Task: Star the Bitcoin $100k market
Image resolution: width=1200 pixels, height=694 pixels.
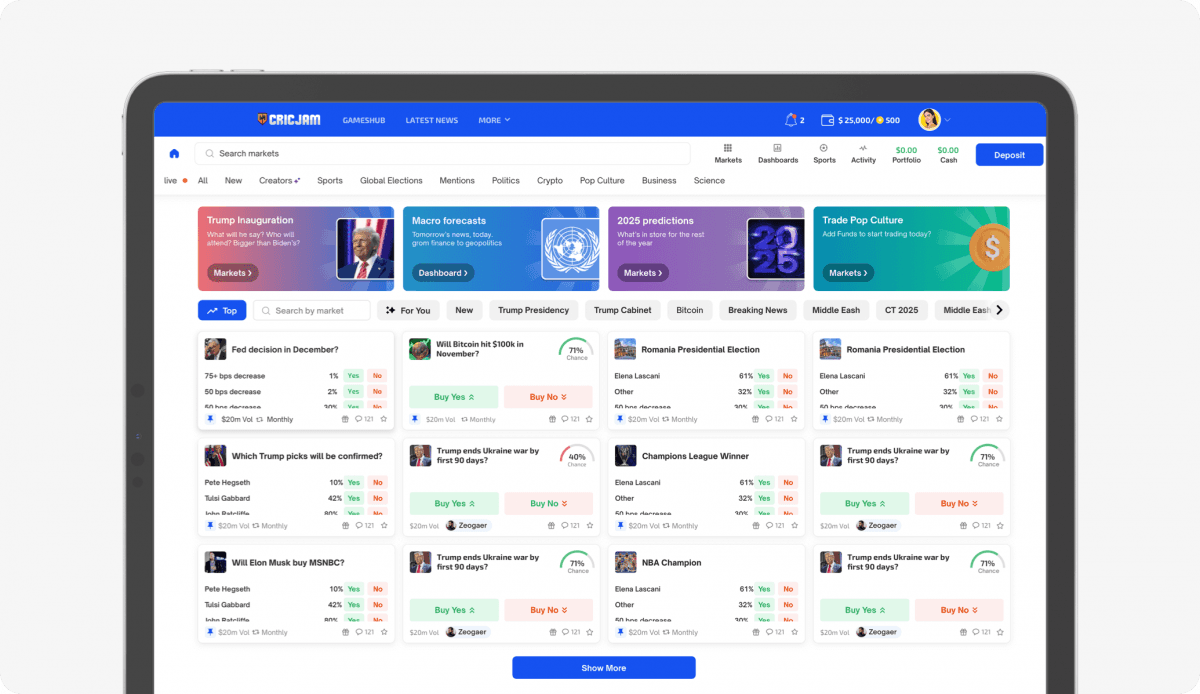Action: point(589,419)
